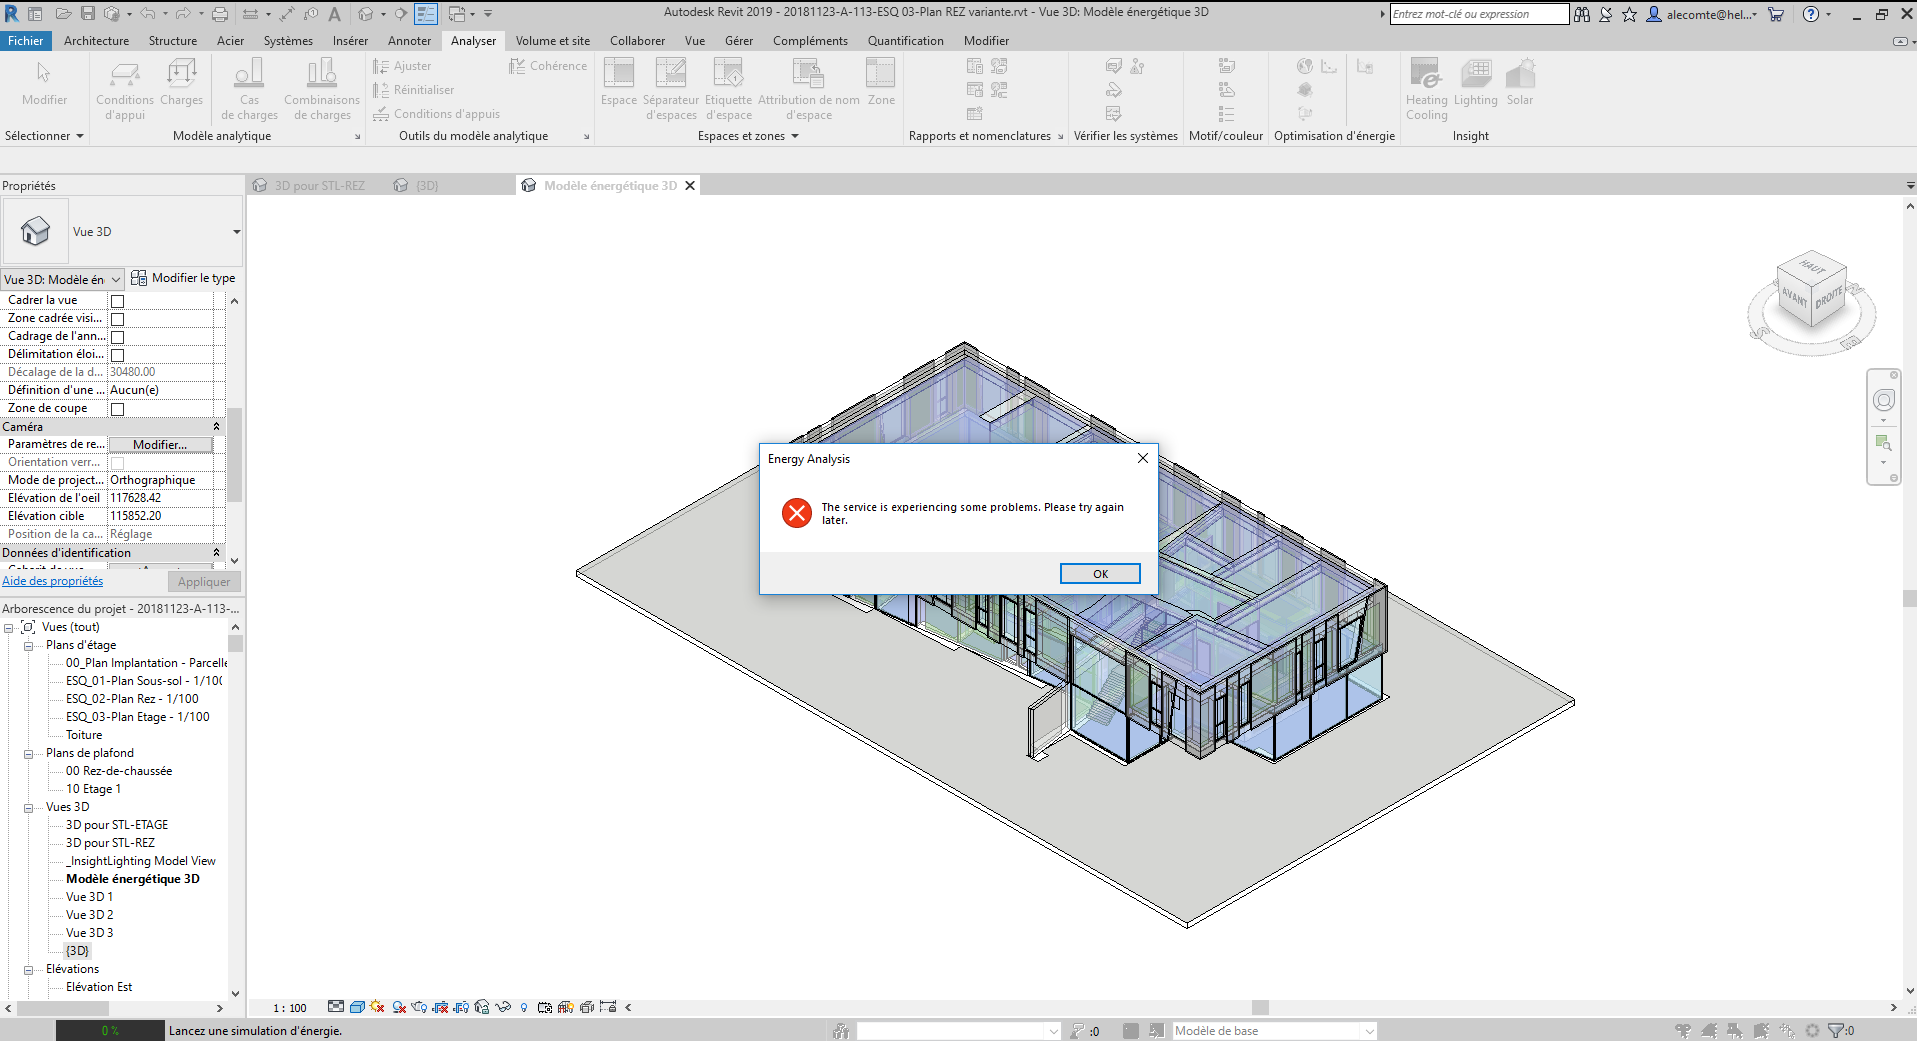Click the Lighting Insight tool
Screen dimensions: 1917x1041
1476,82
